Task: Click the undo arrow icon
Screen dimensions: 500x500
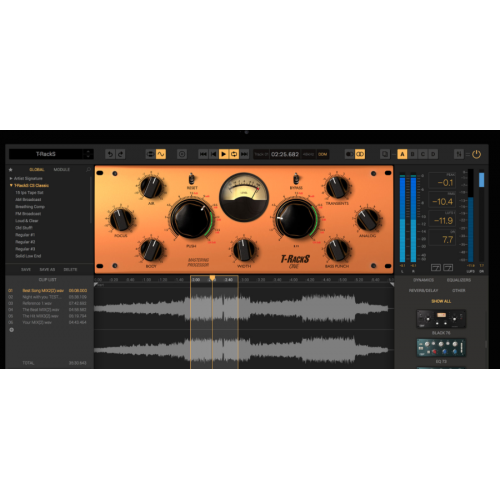Action: click(110, 154)
